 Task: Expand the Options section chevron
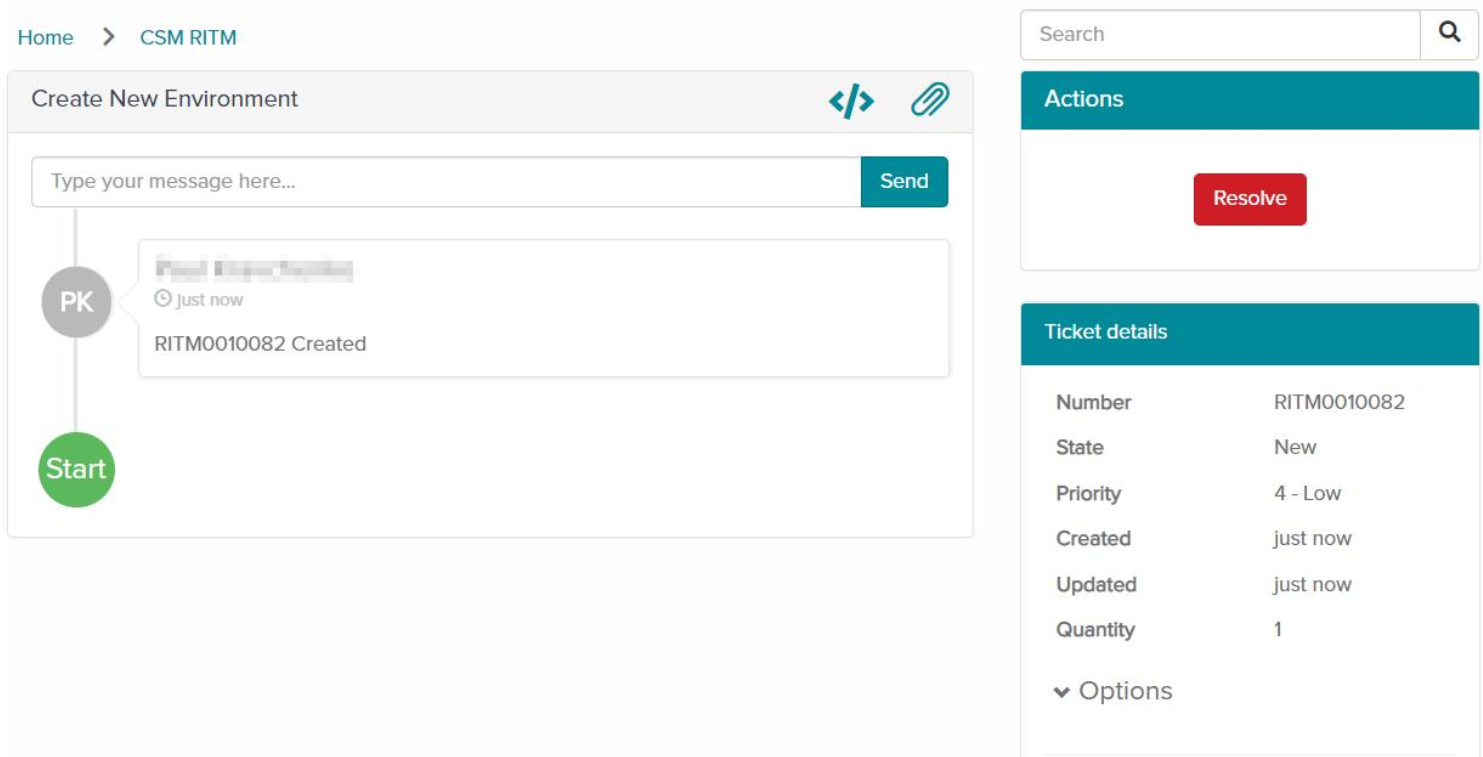click(x=1061, y=692)
